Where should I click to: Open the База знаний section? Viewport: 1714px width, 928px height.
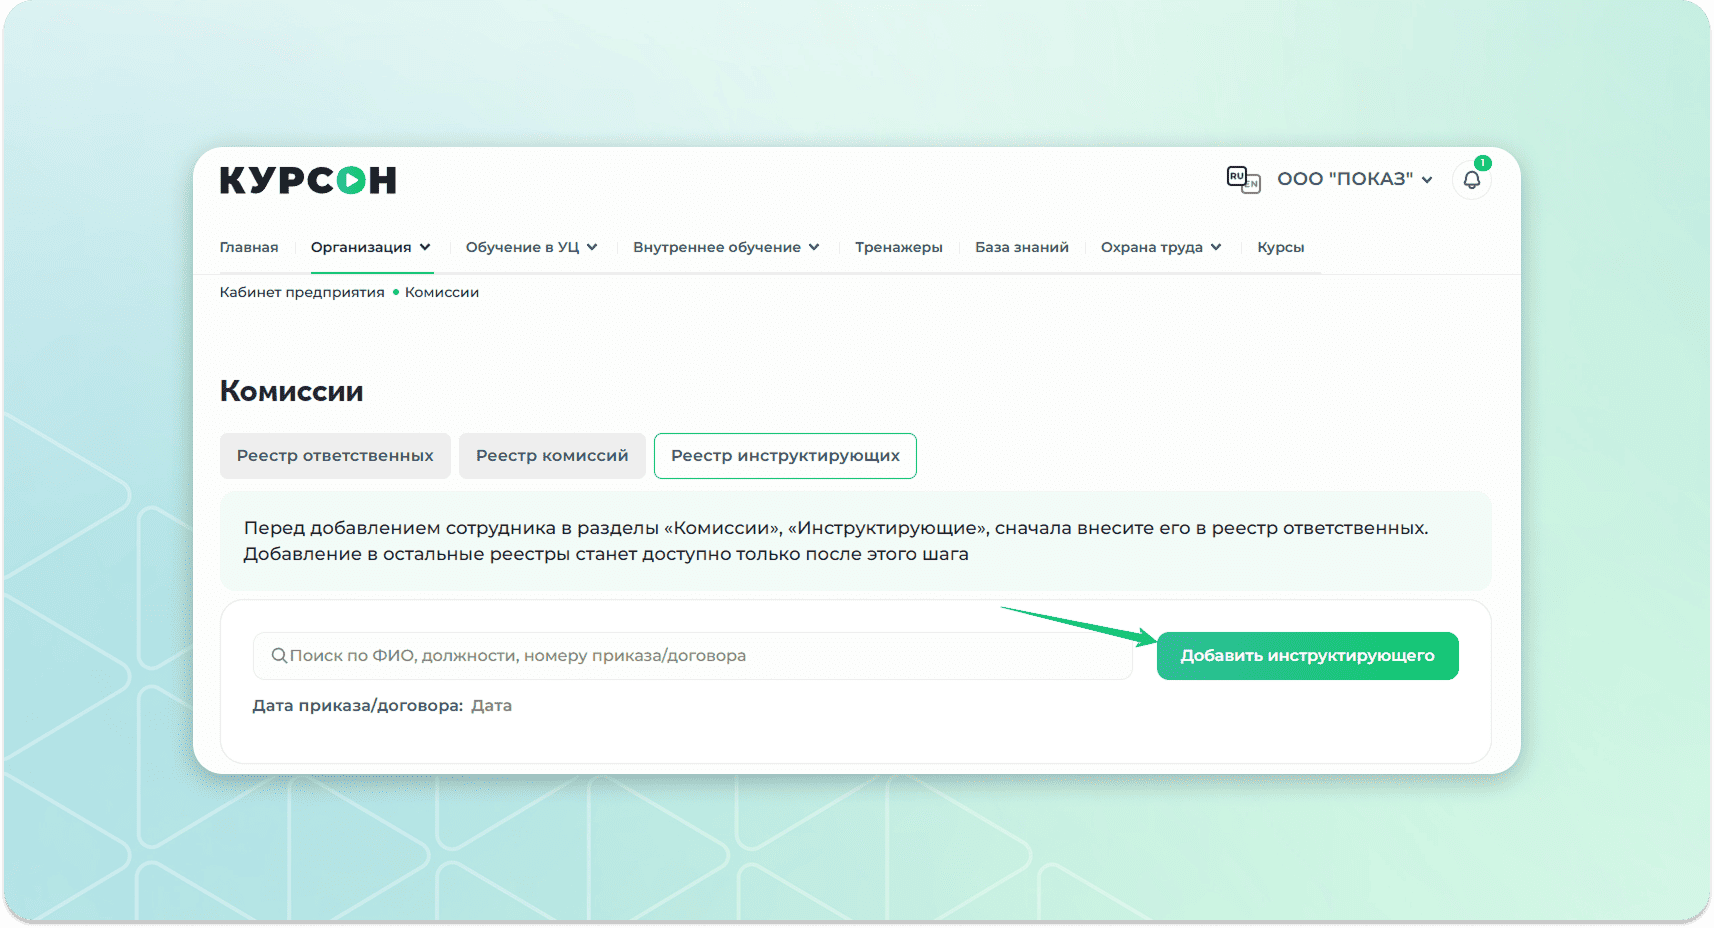1021,247
